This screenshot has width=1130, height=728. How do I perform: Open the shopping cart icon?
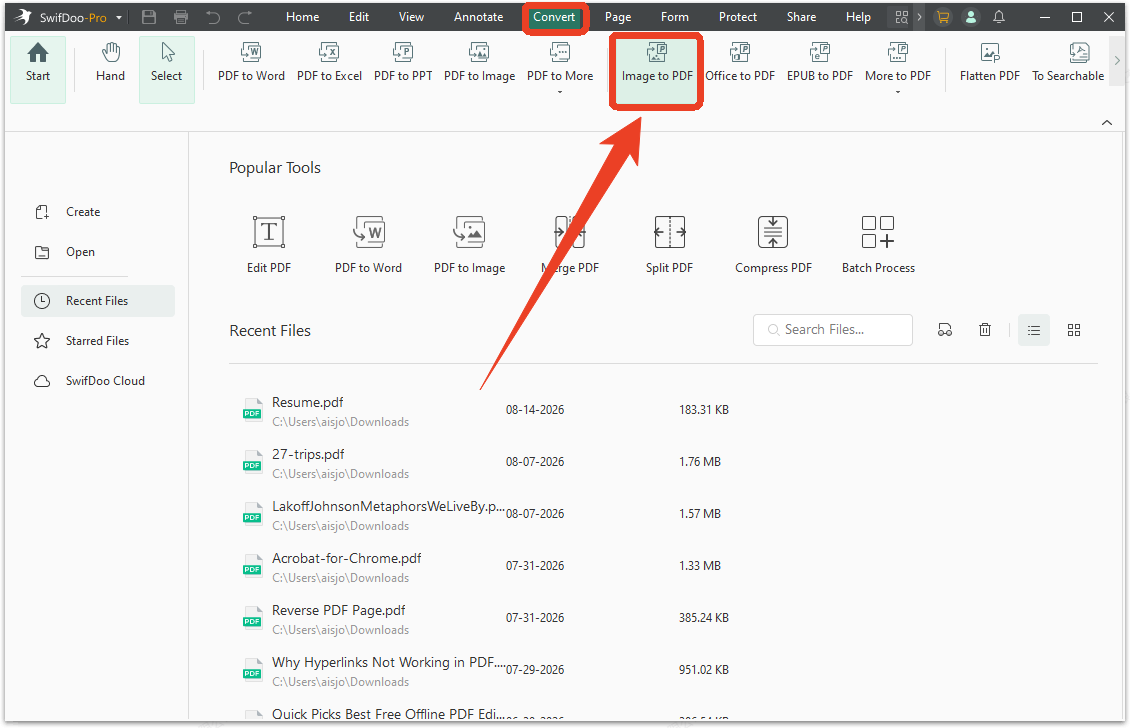coord(943,17)
